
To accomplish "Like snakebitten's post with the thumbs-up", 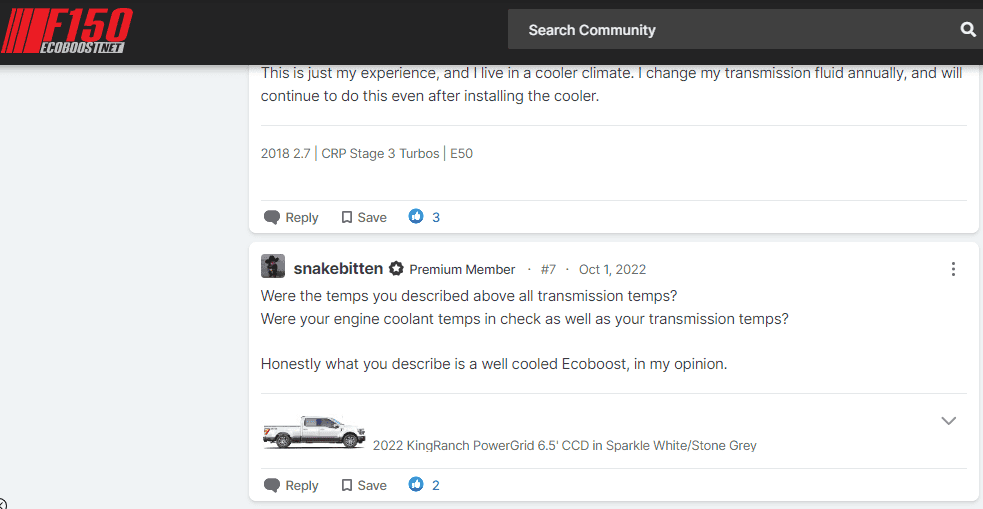I will pyautogui.click(x=416, y=485).
